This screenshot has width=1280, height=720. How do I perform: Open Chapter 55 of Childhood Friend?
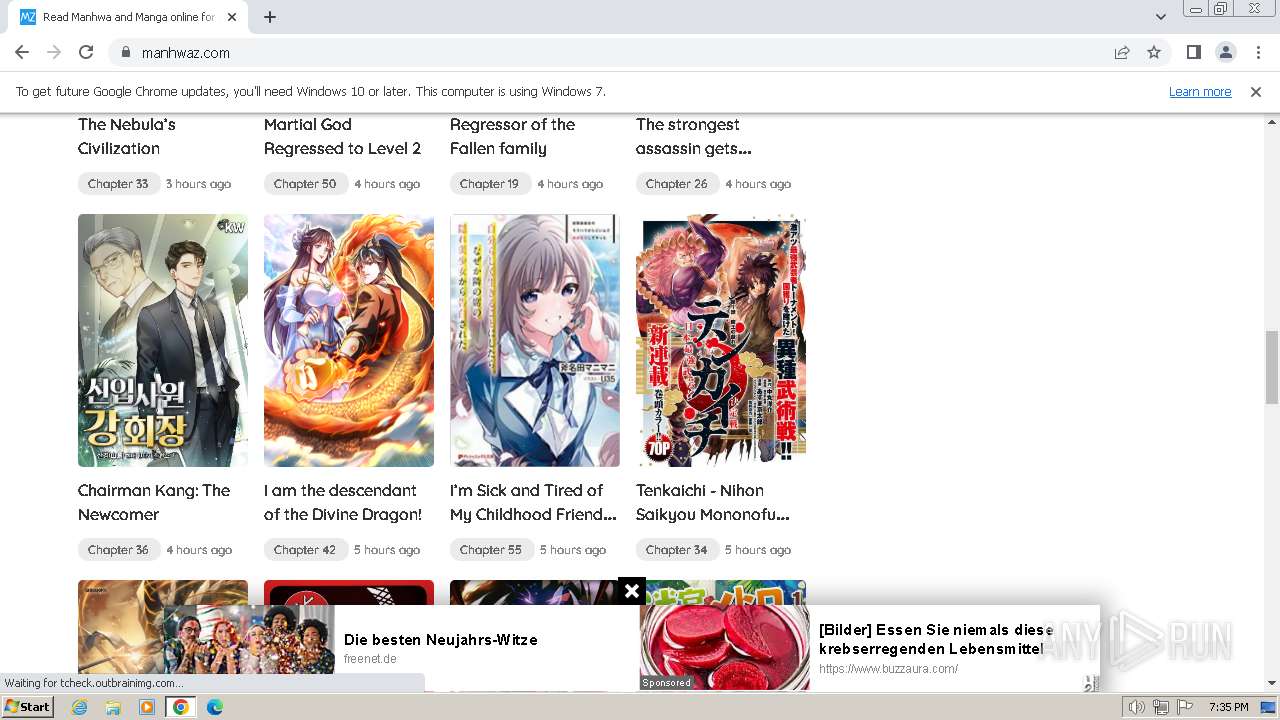click(x=491, y=550)
